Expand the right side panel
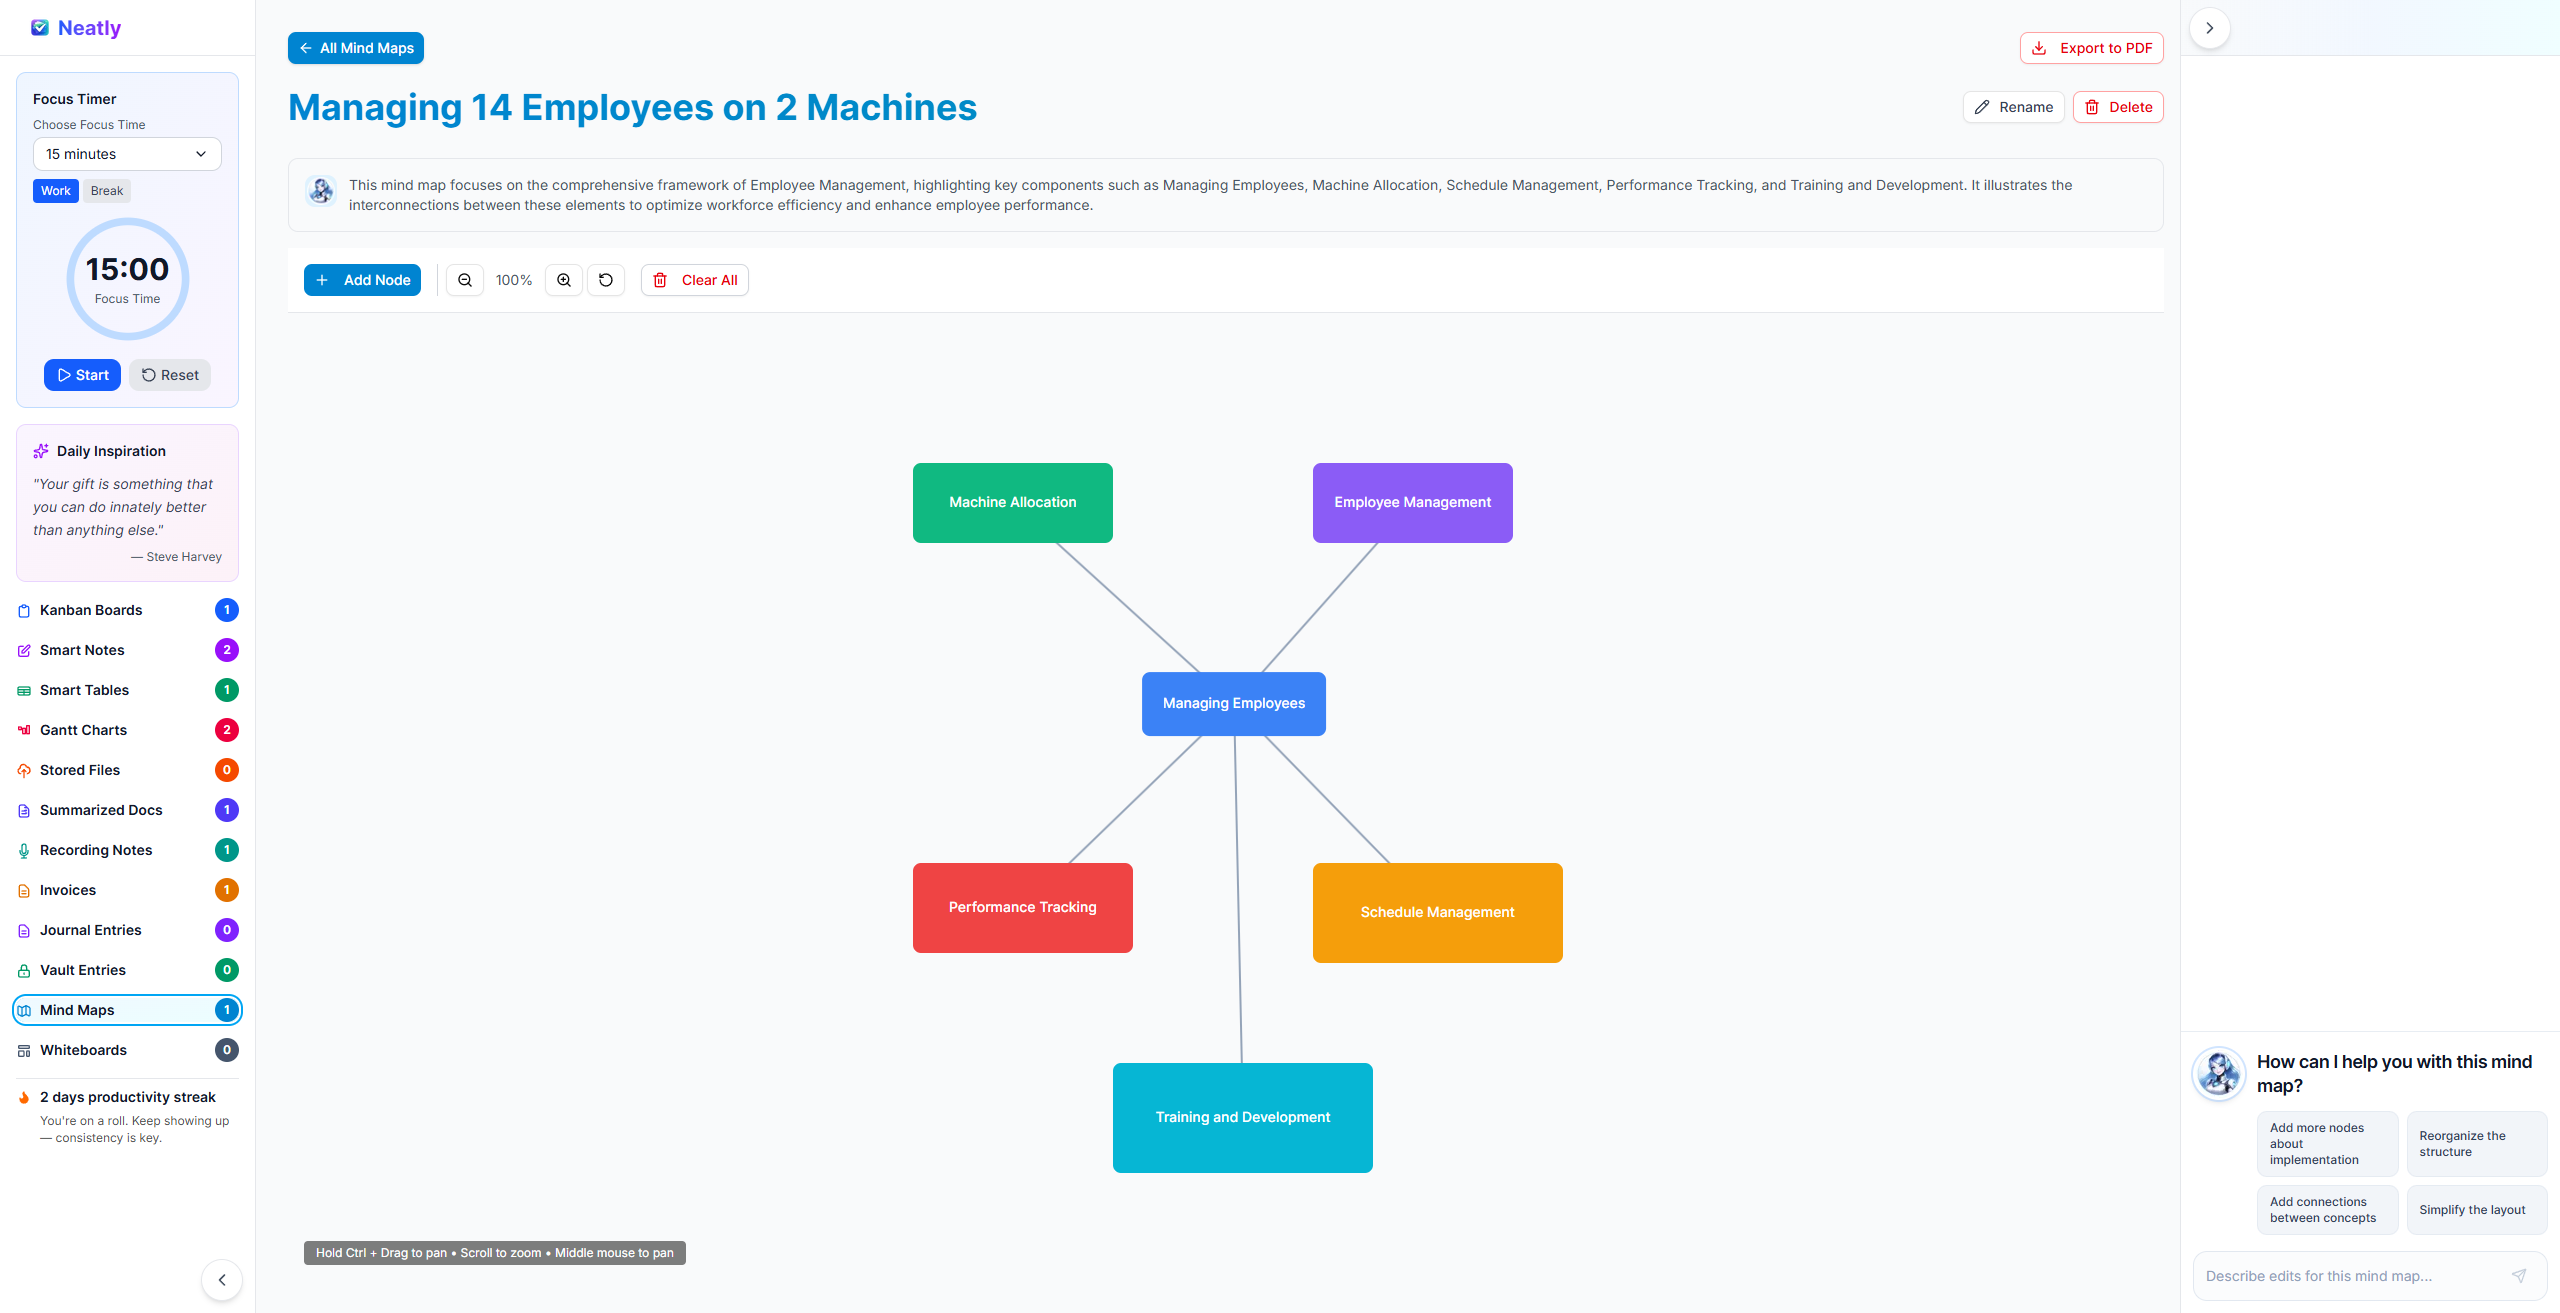The height and width of the screenshot is (1313, 2560). [x=2209, y=27]
